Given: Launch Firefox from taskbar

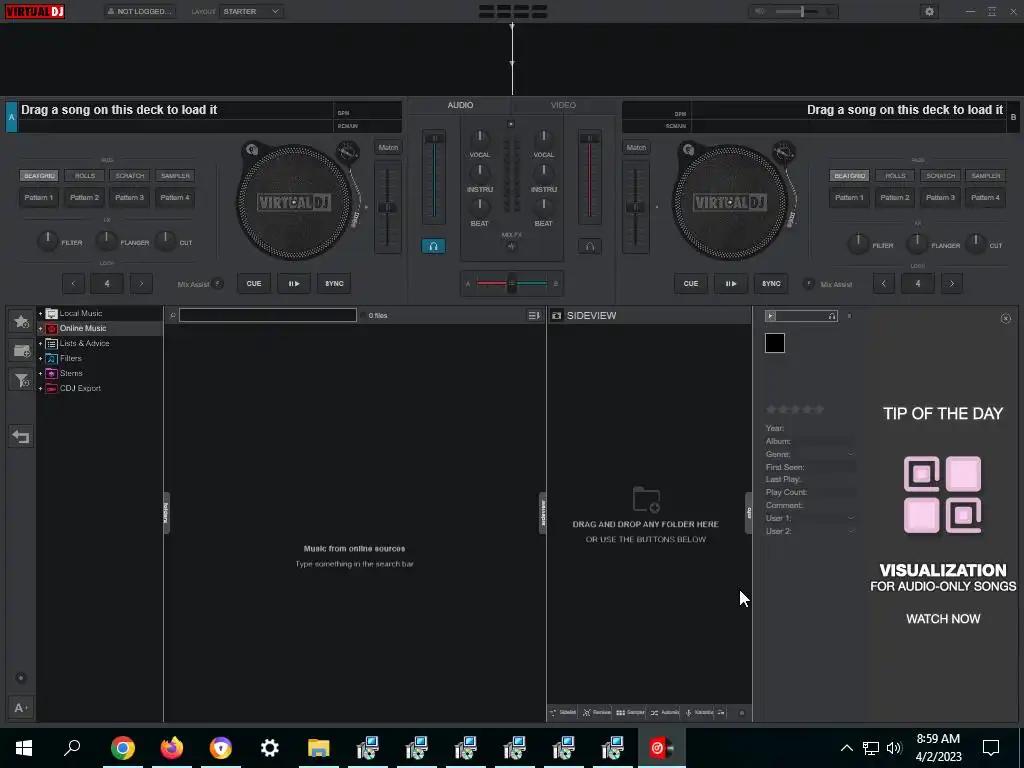Looking at the screenshot, I should pyautogui.click(x=172, y=747).
